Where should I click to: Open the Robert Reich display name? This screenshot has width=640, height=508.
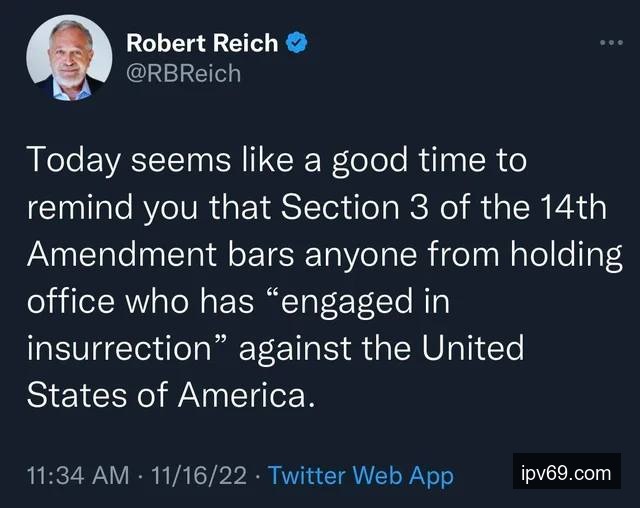coord(204,43)
